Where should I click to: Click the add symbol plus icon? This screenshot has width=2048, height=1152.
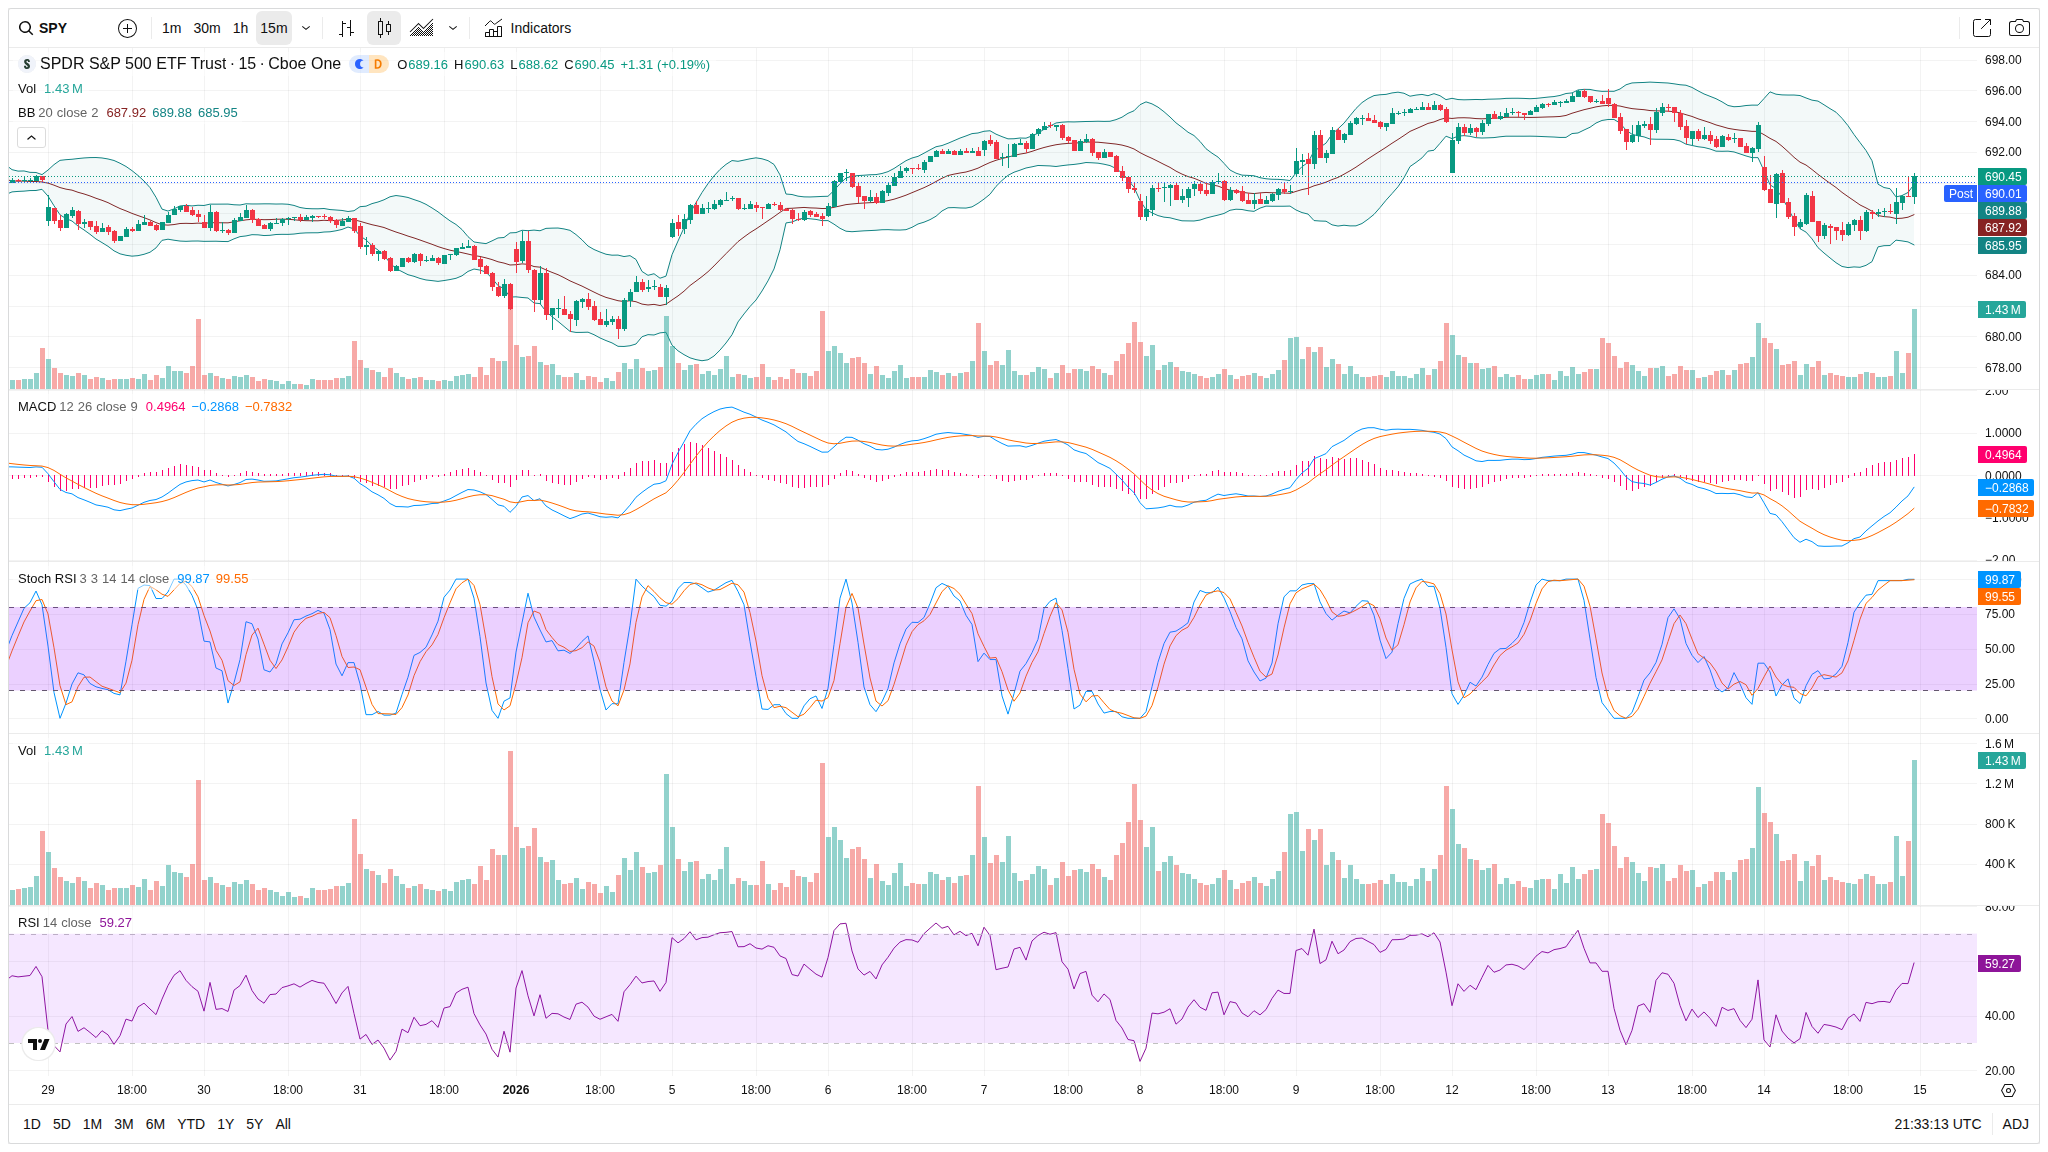tap(127, 28)
